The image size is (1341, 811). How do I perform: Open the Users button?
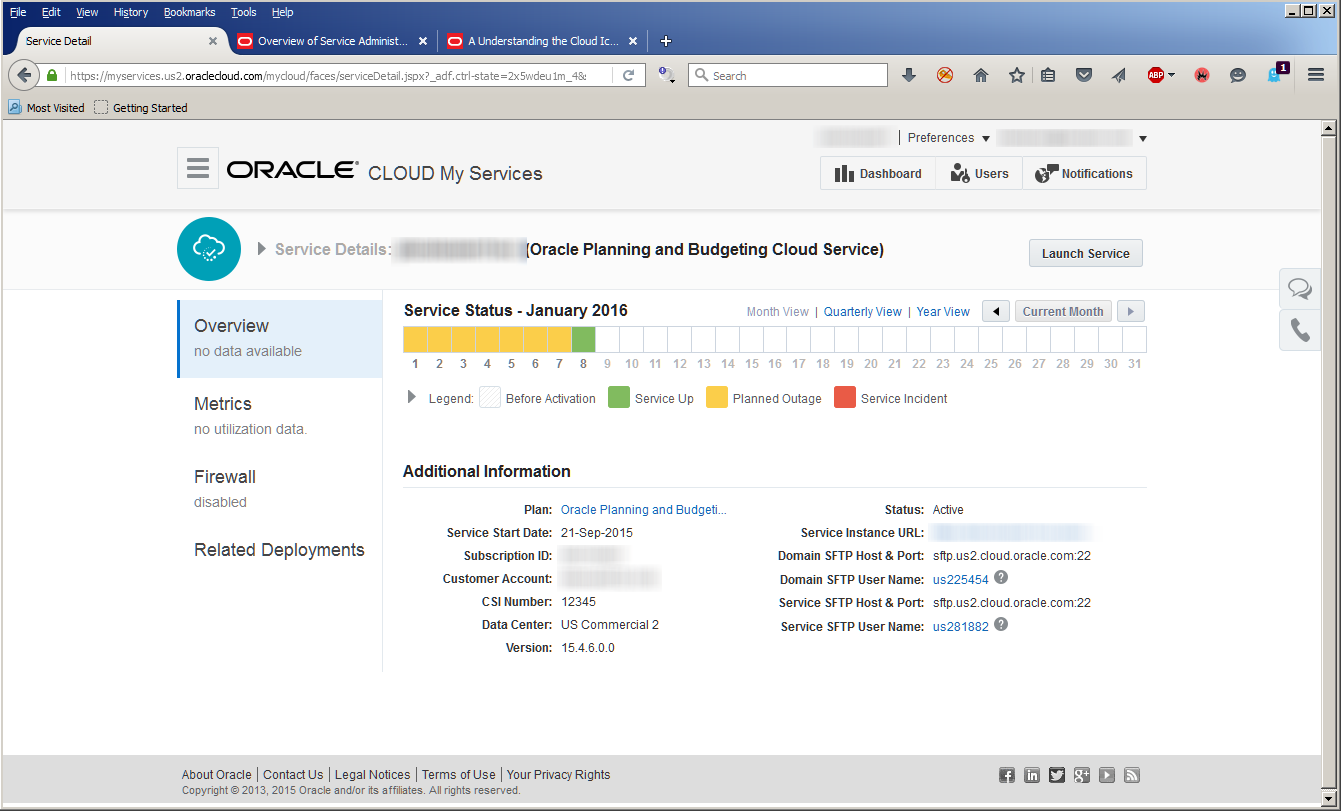tap(979, 173)
